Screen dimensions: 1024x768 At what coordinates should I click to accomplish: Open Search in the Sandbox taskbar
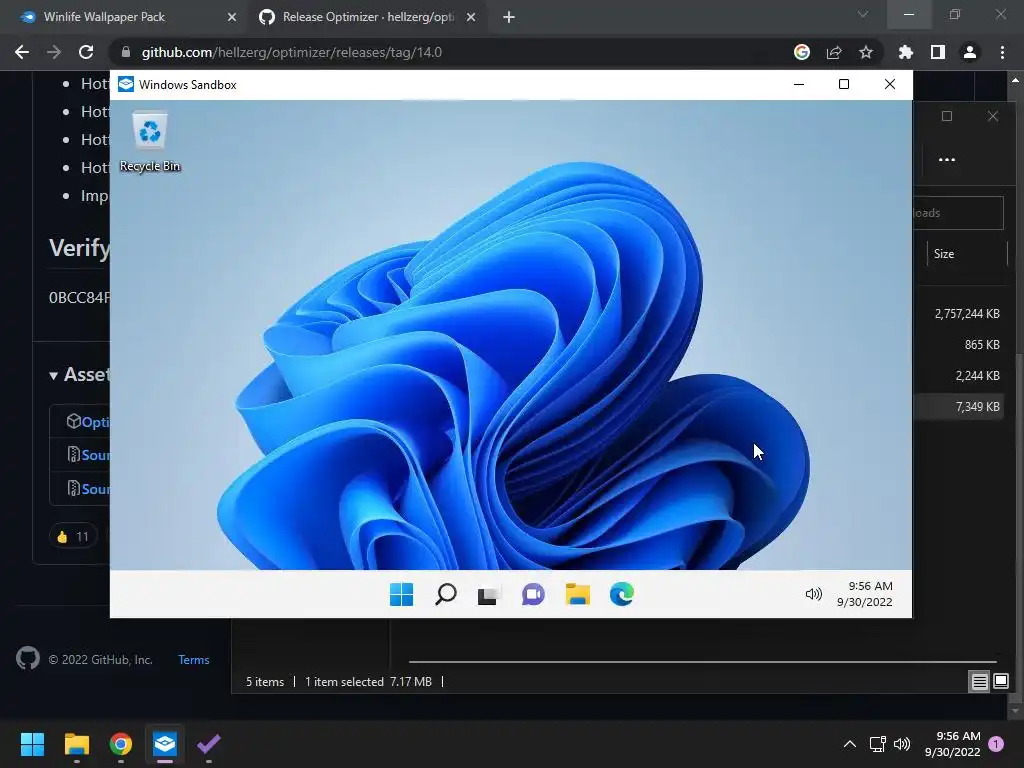[445, 594]
